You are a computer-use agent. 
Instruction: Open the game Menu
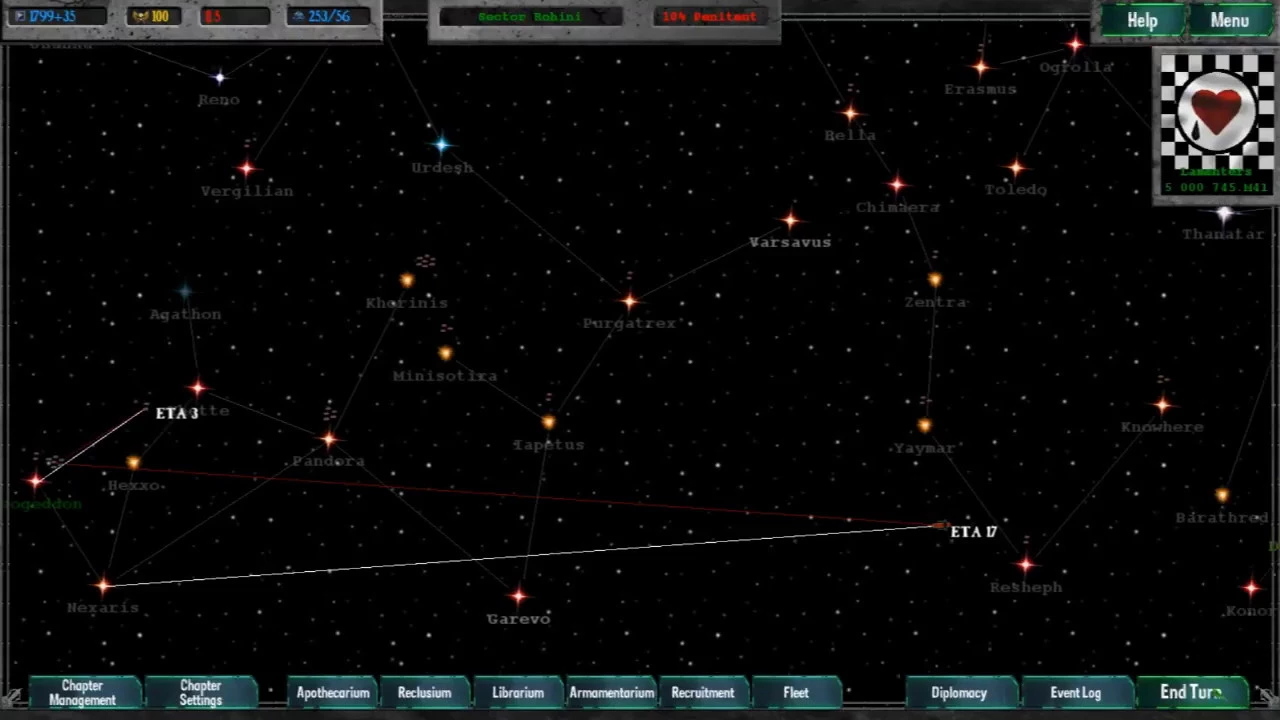(1229, 20)
